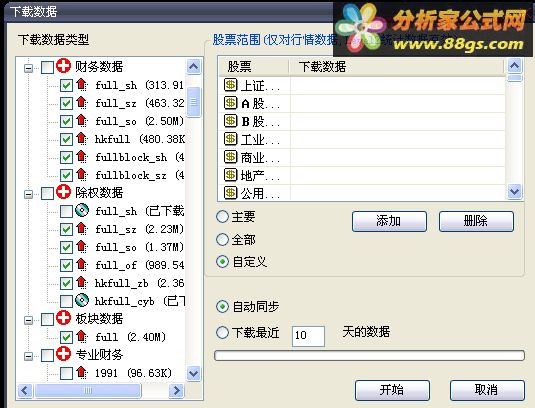Select the 全部 radio button
This screenshot has height=408, width=535.
pyautogui.click(x=222, y=239)
